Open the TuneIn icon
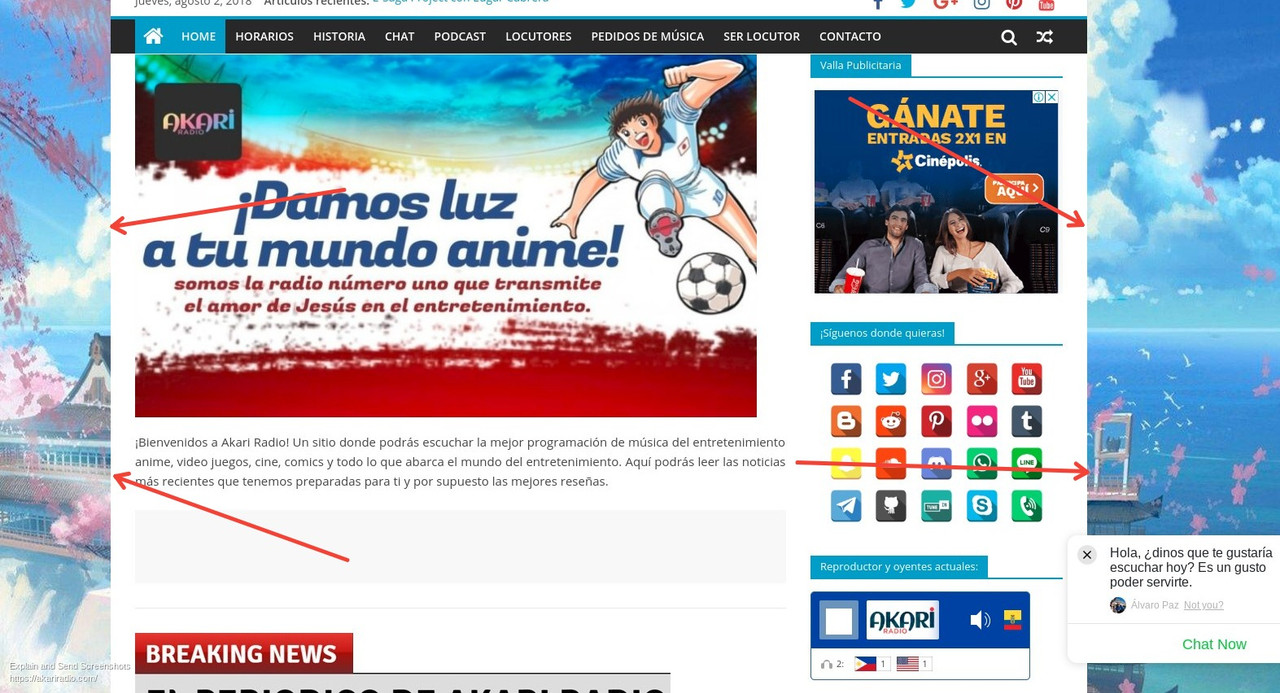 (936, 506)
